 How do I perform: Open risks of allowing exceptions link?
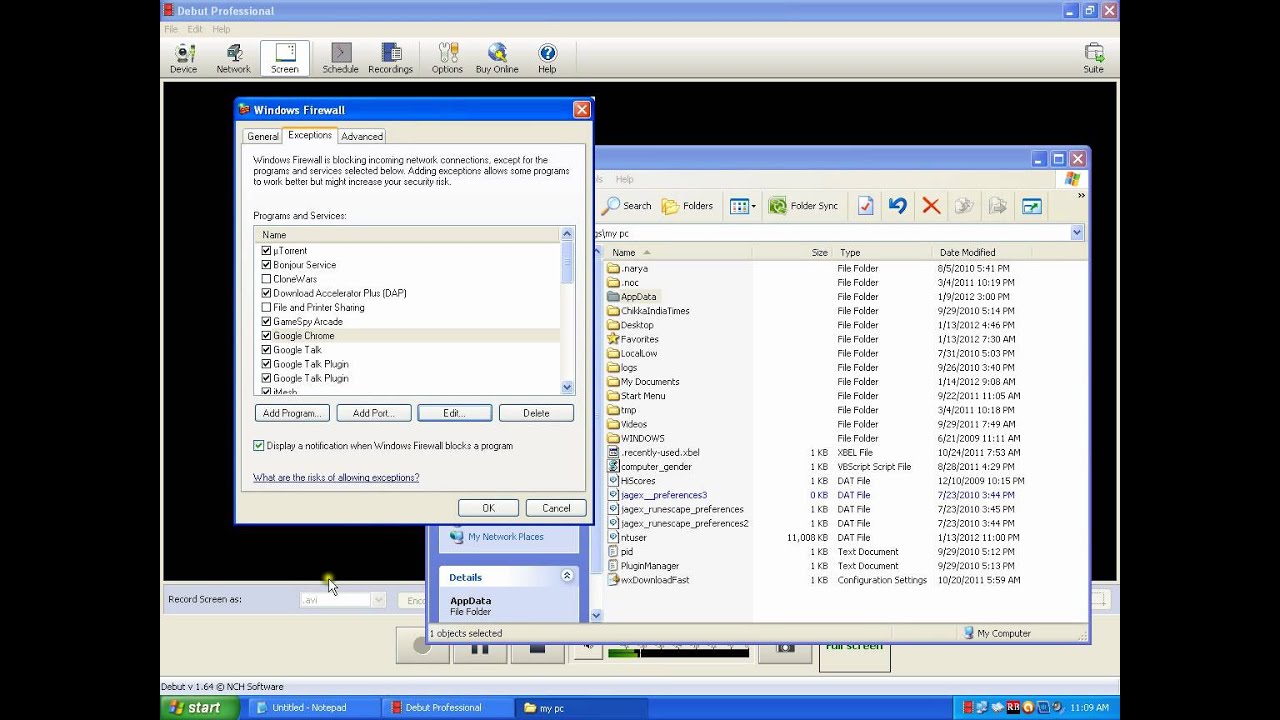click(336, 478)
